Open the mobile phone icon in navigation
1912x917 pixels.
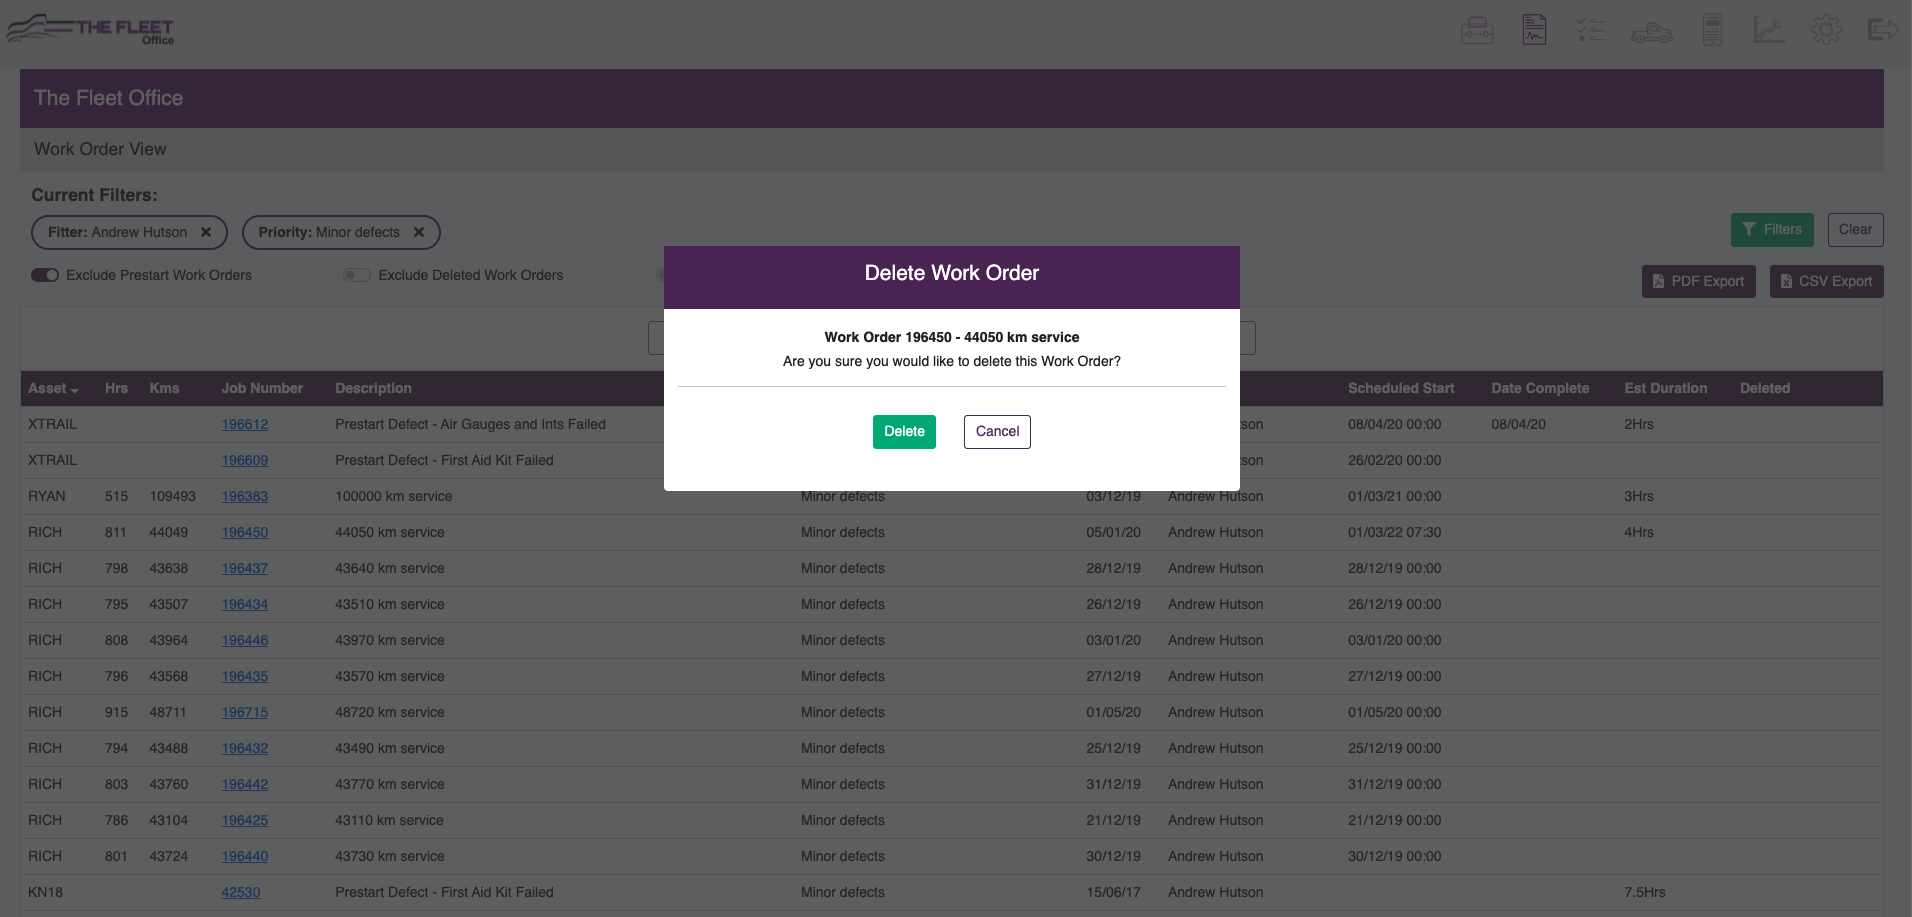point(1712,29)
